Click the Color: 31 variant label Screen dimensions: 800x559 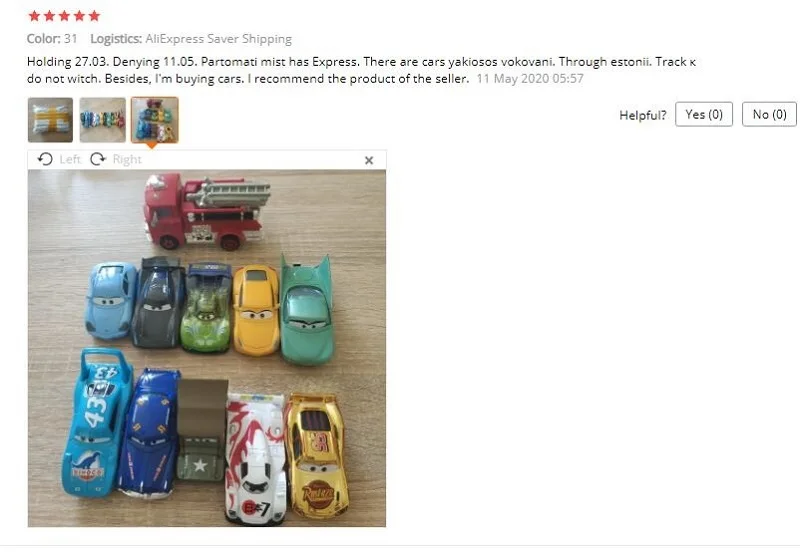click(x=52, y=39)
